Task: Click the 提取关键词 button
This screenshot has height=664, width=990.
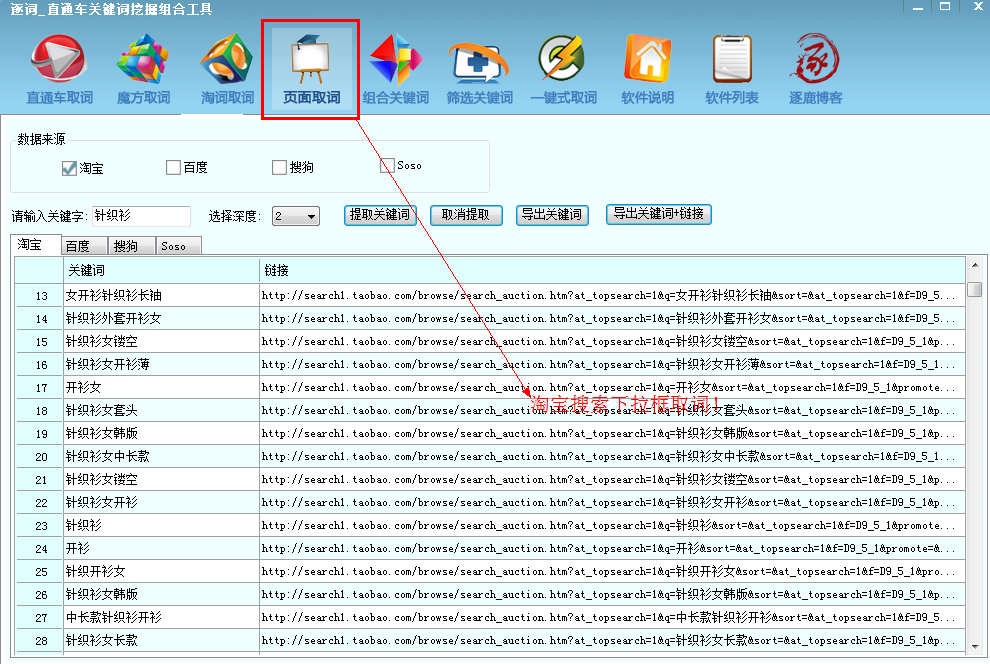Action: point(380,215)
